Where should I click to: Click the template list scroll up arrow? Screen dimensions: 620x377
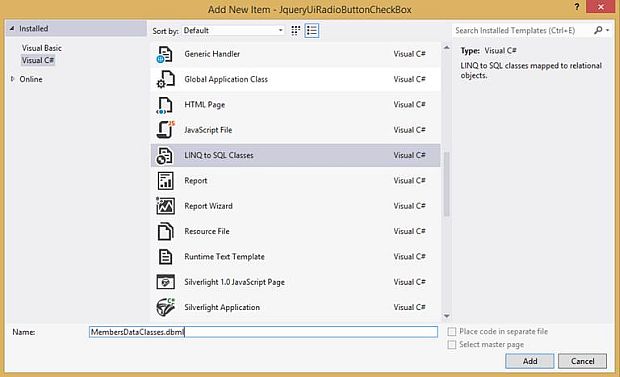pos(446,47)
